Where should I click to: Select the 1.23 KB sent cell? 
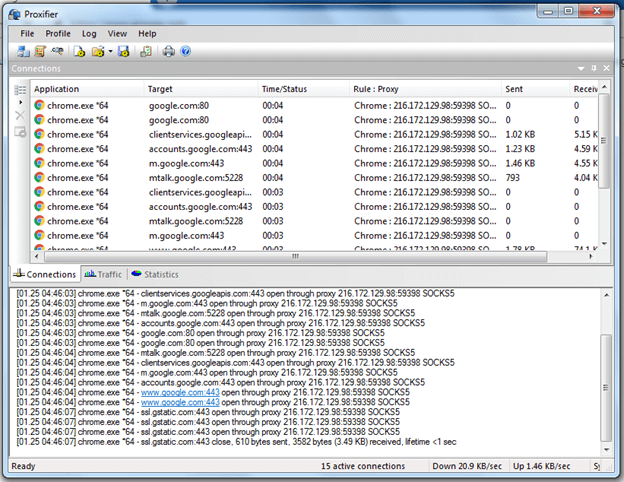click(x=520, y=149)
